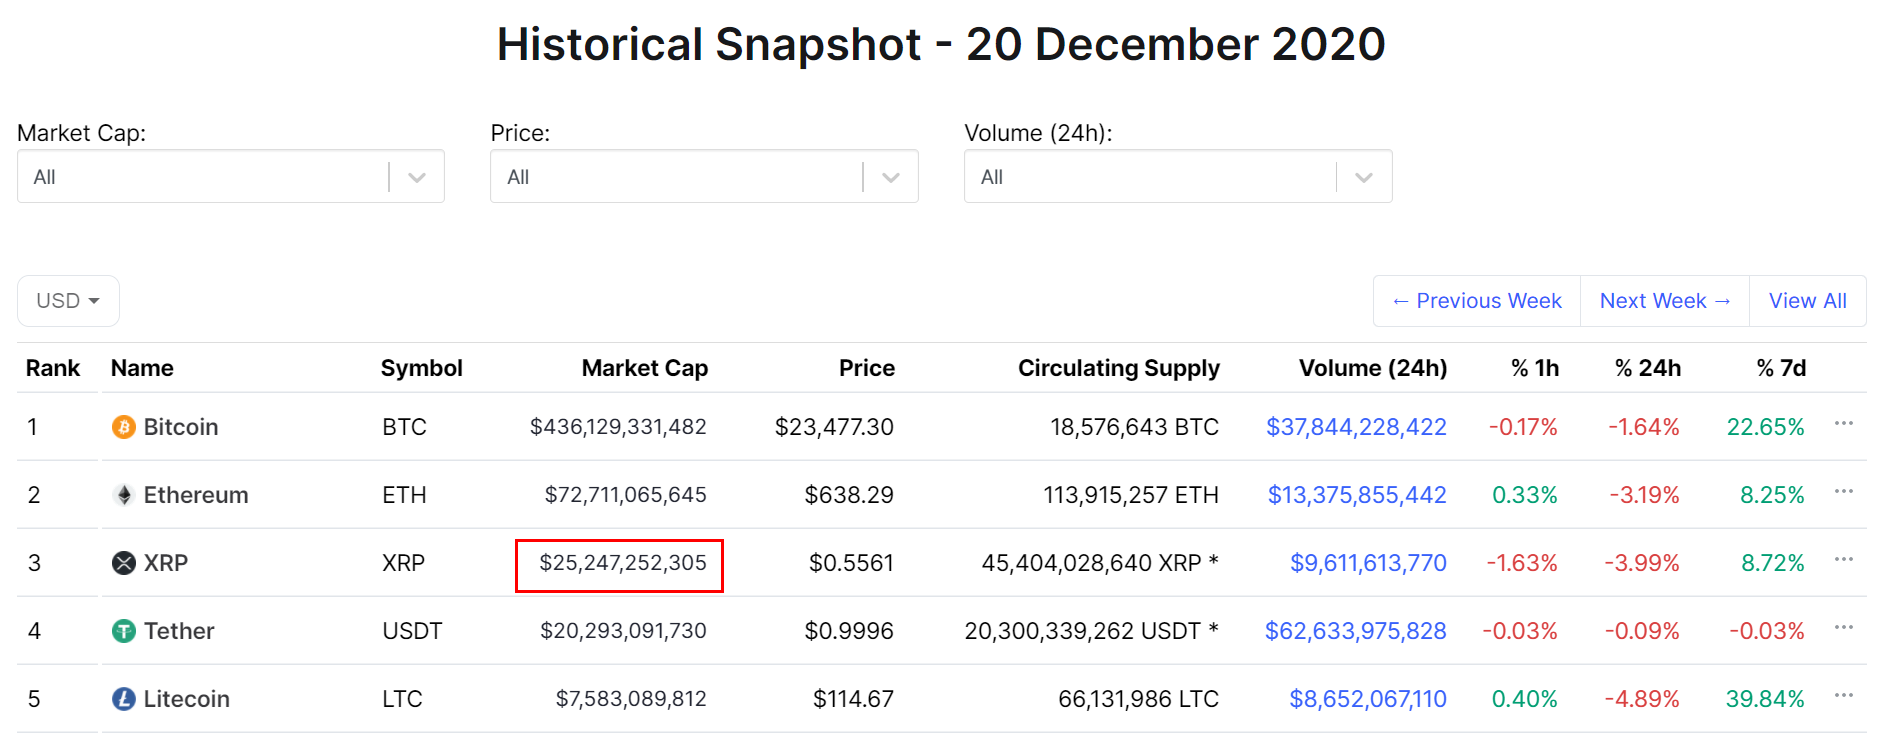1884x733 pixels.
Task: Click the Bitcoin coin logo icon
Action: [123, 427]
